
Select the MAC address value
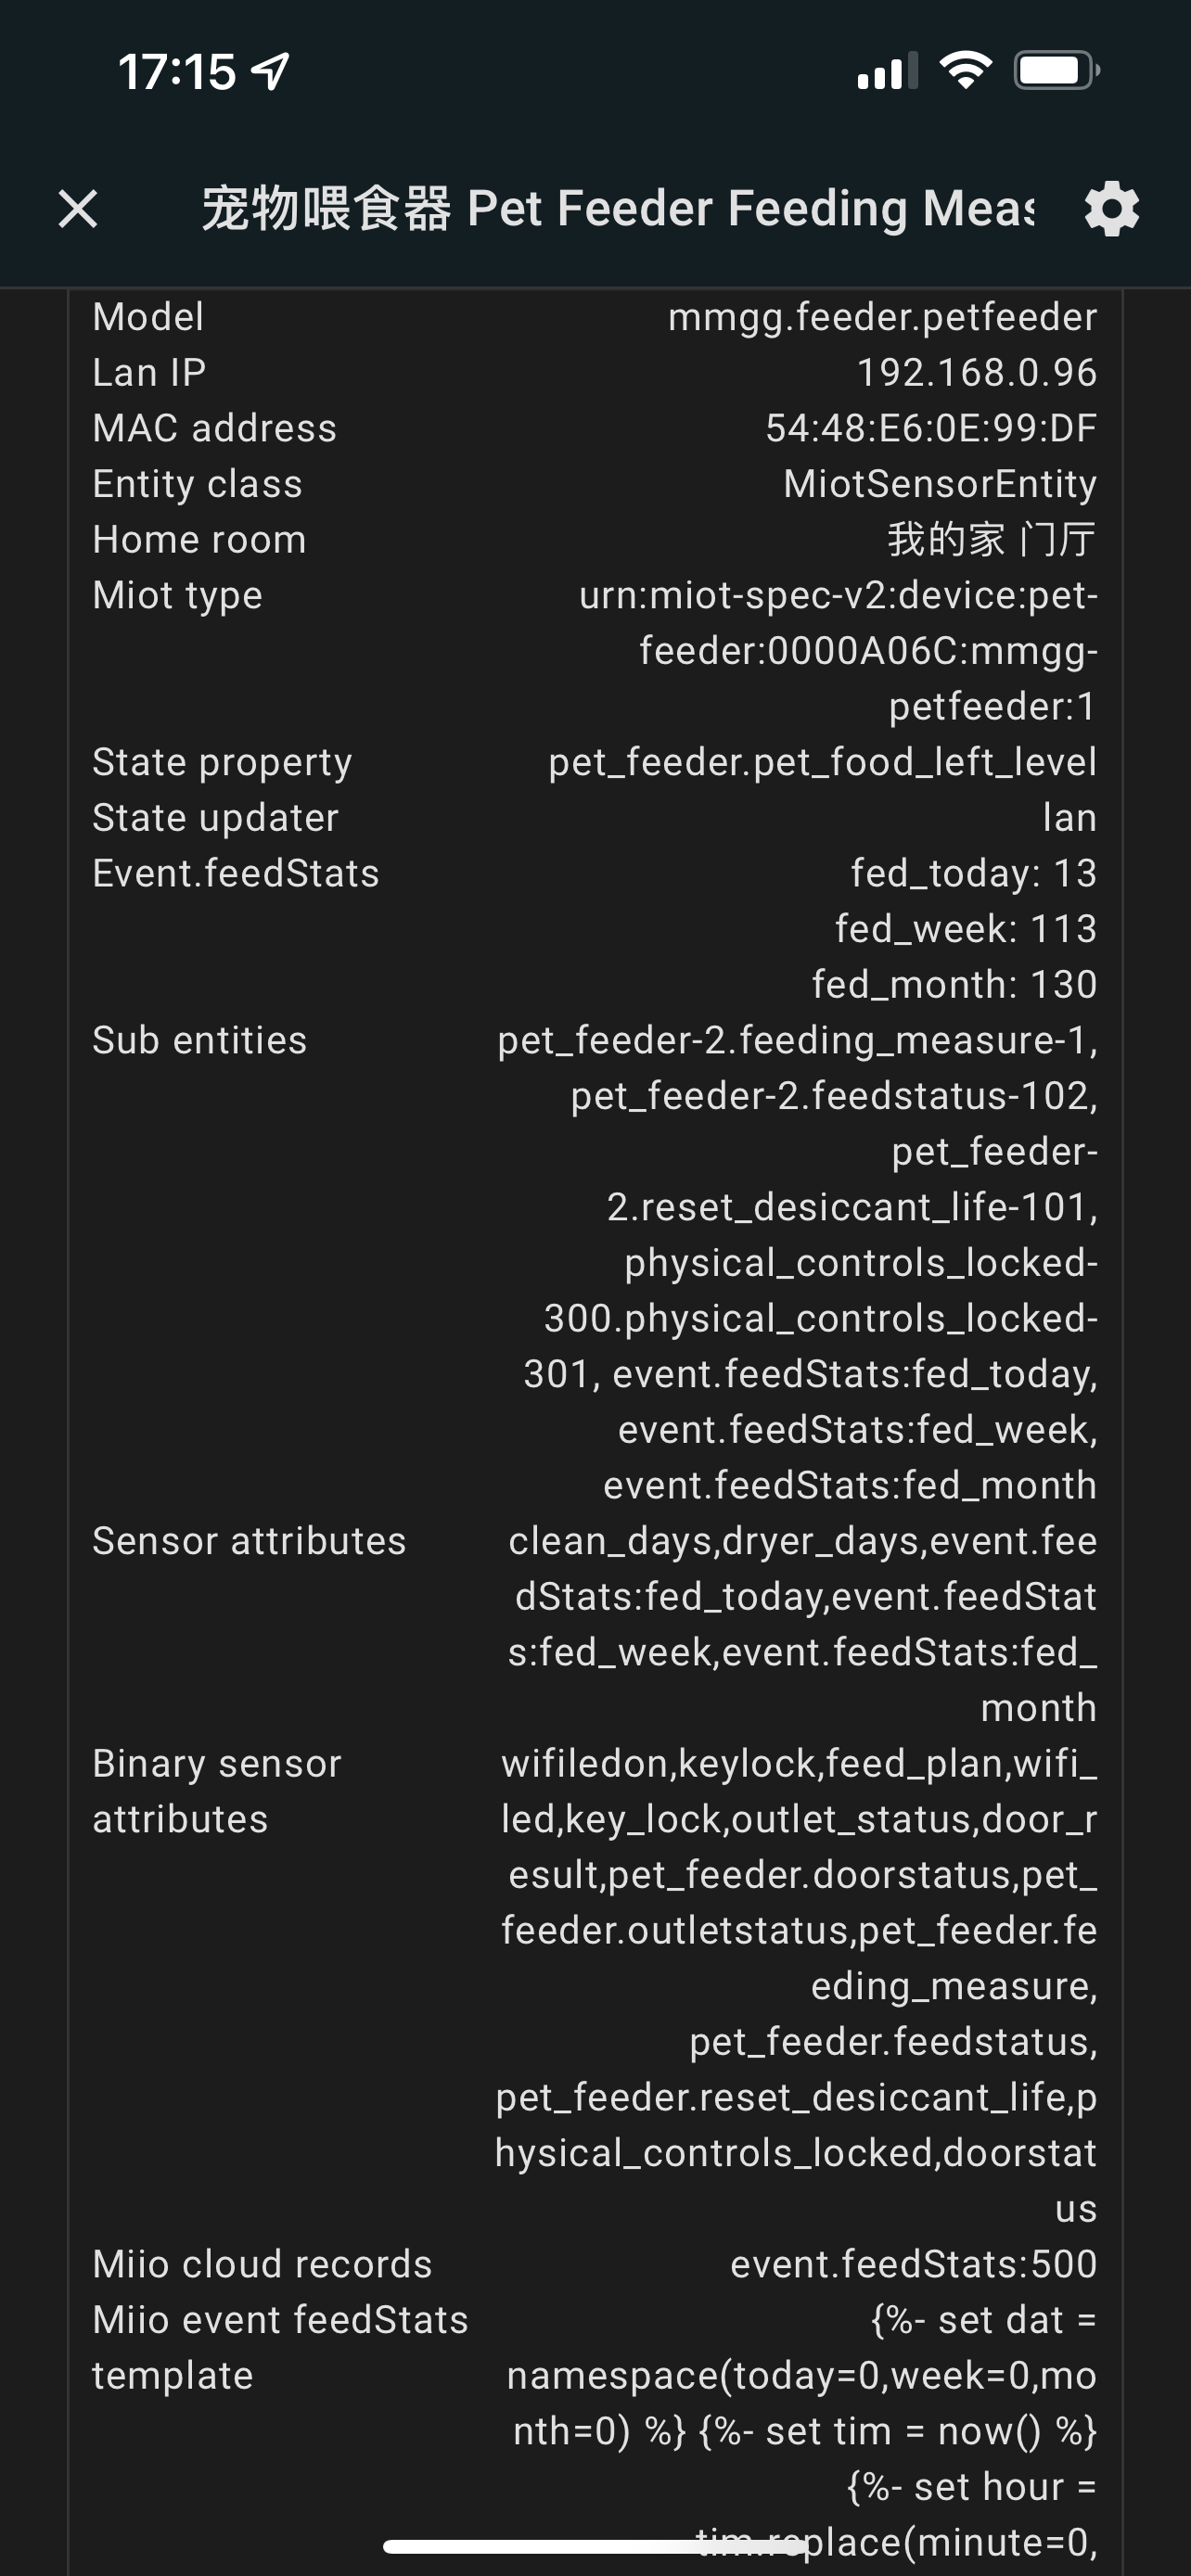pos(930,428)
